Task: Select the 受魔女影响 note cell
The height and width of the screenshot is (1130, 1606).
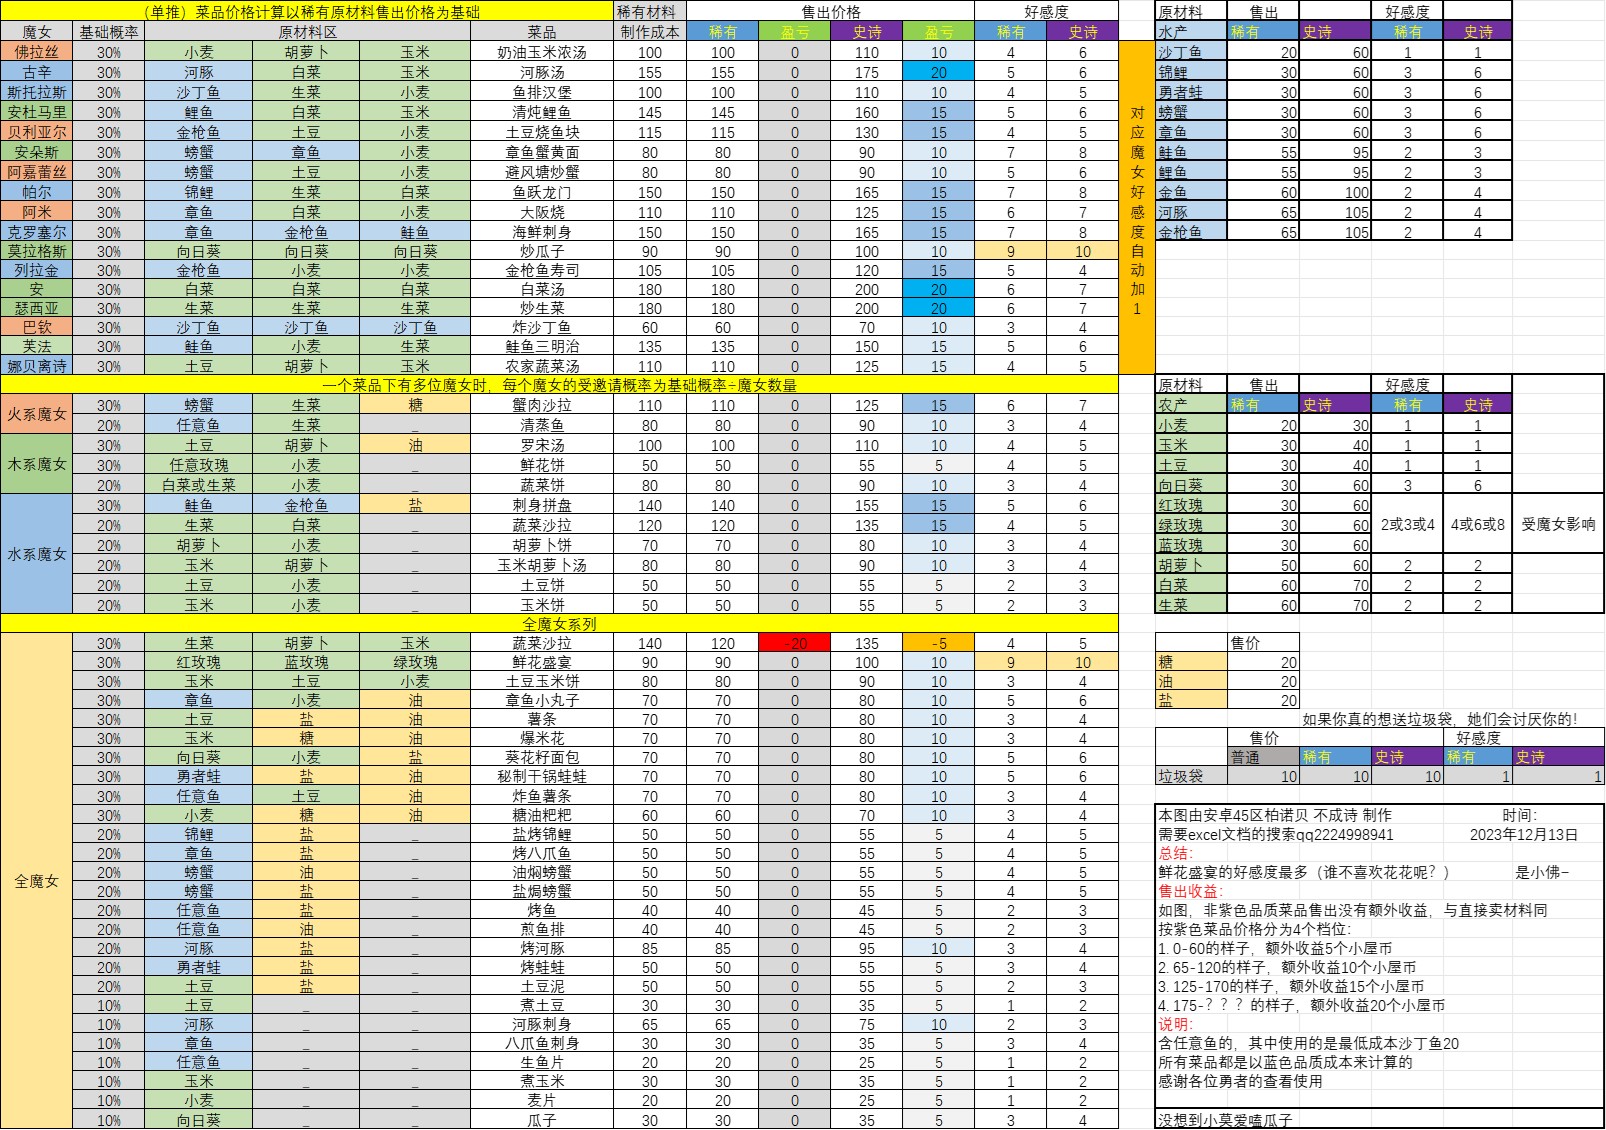Action: (x=1557, y=525)
